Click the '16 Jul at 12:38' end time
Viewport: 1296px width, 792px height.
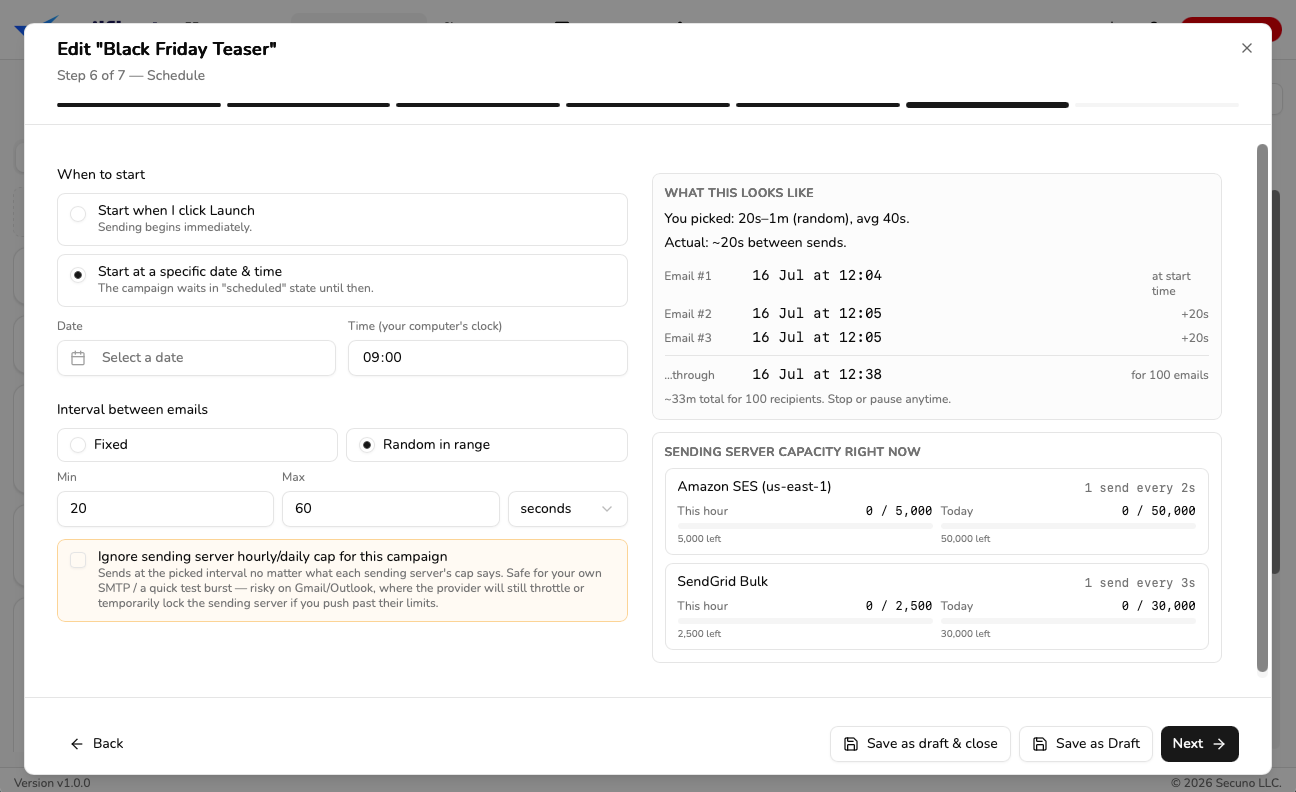817,375
